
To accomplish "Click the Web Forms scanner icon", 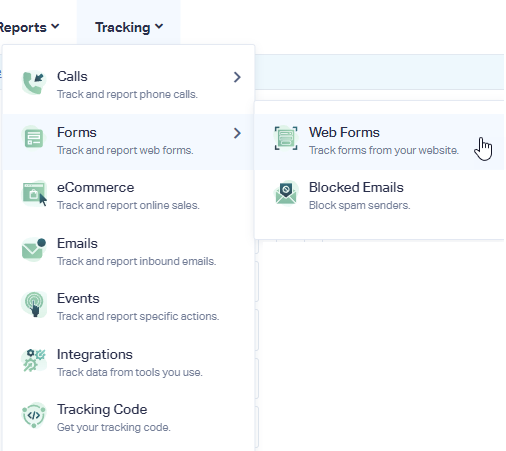I will tap(286, 138).
